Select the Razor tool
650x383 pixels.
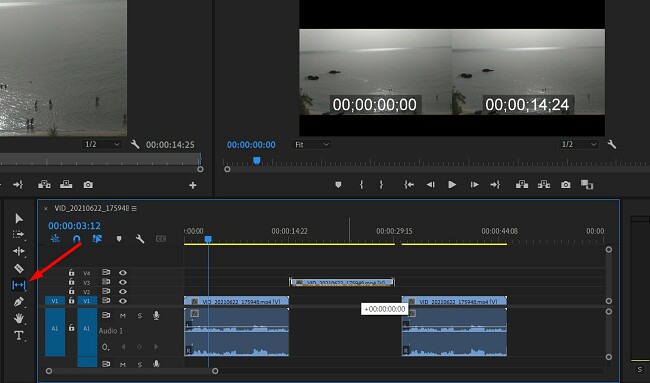(x=19, y=268)
